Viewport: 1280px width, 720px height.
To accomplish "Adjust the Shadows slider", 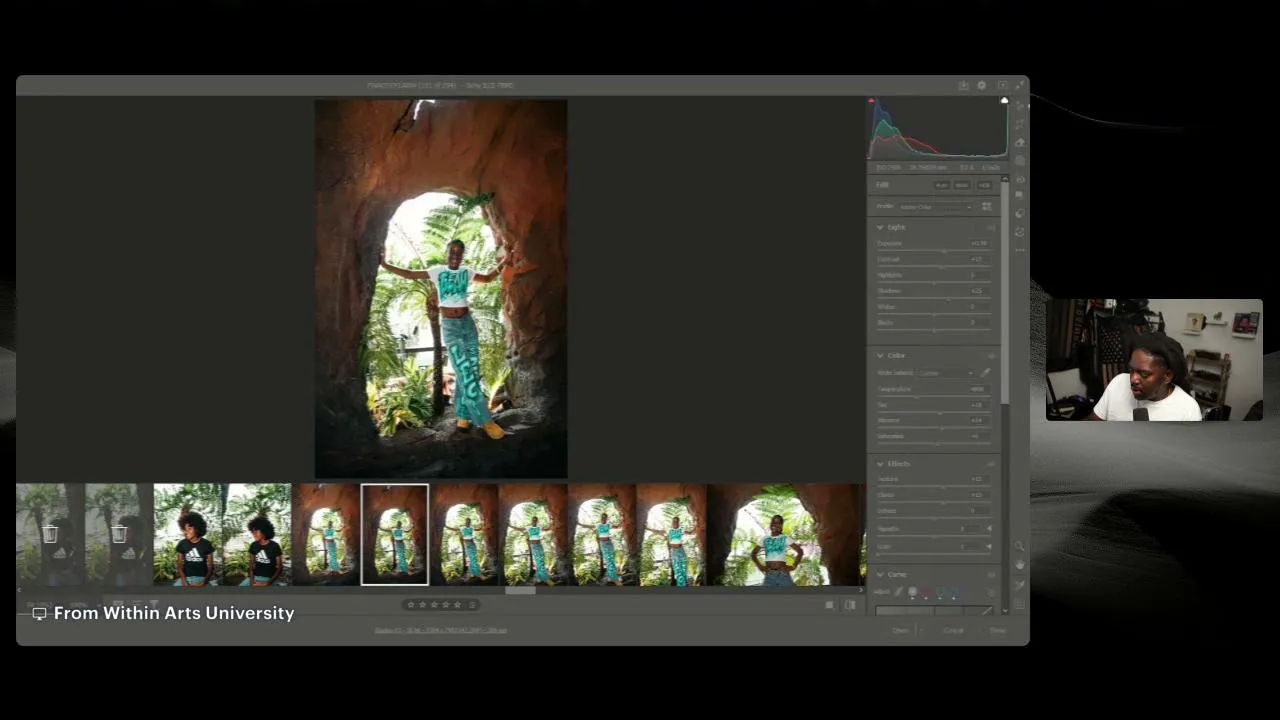I will tap(934, 298).
